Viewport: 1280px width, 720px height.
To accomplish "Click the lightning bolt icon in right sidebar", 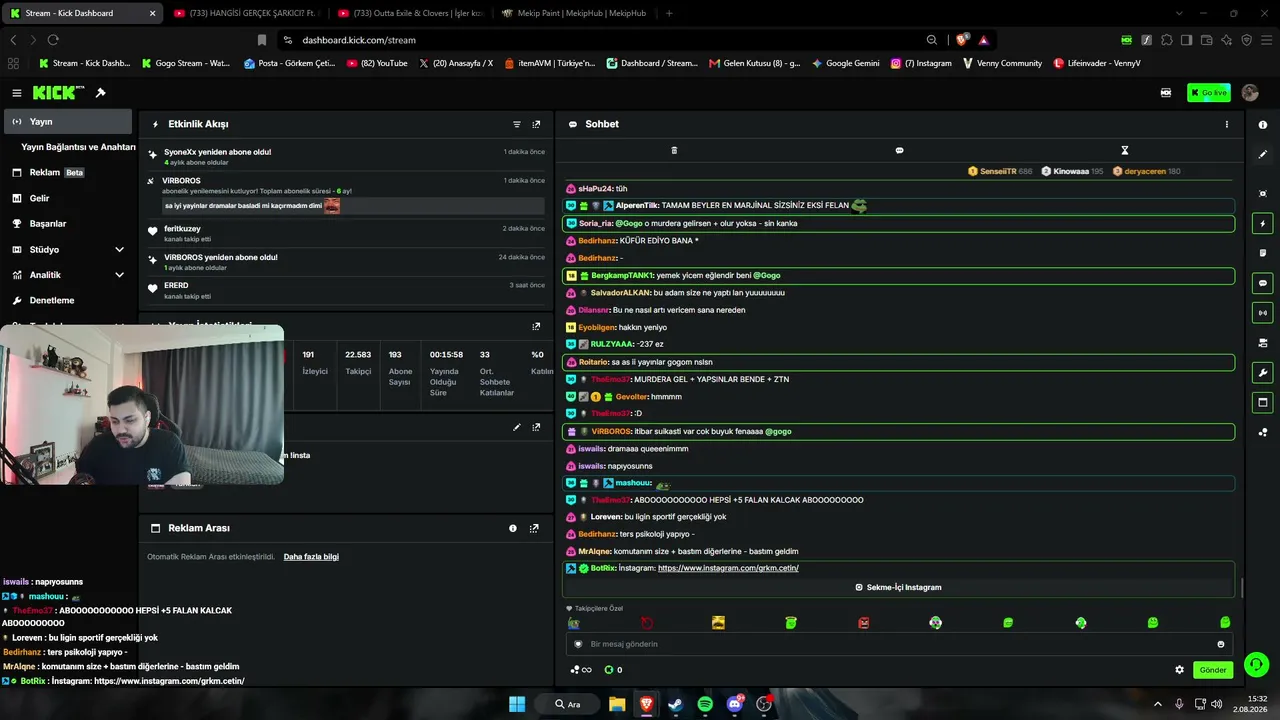I will pos(1263,223).
